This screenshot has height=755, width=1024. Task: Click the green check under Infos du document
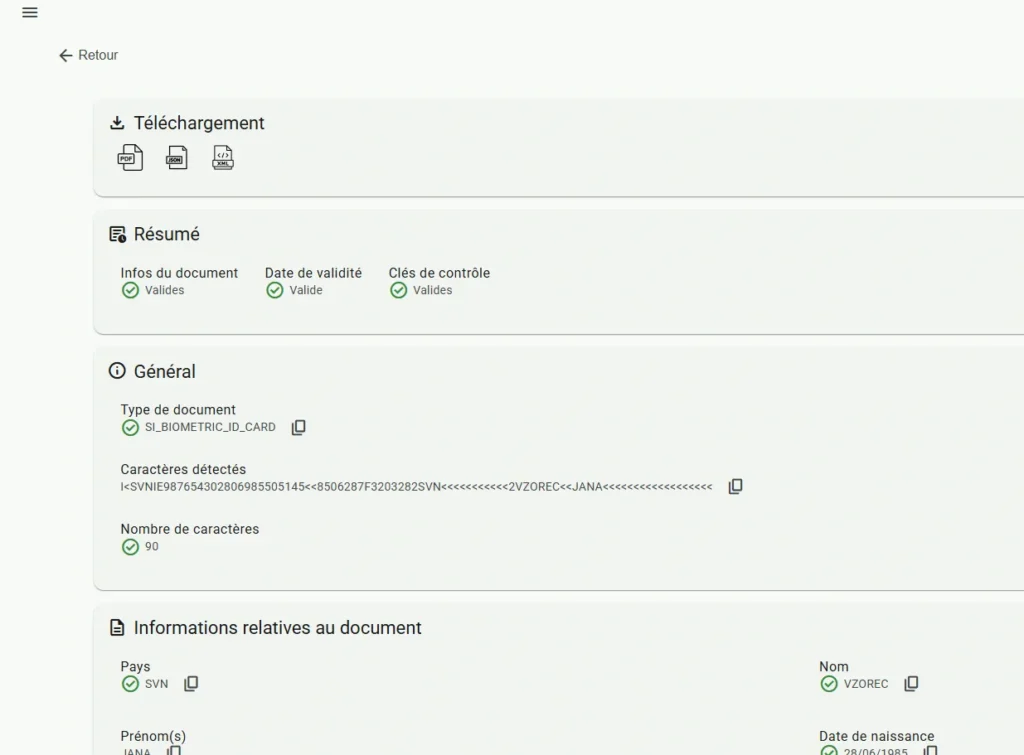click(130, 290)
